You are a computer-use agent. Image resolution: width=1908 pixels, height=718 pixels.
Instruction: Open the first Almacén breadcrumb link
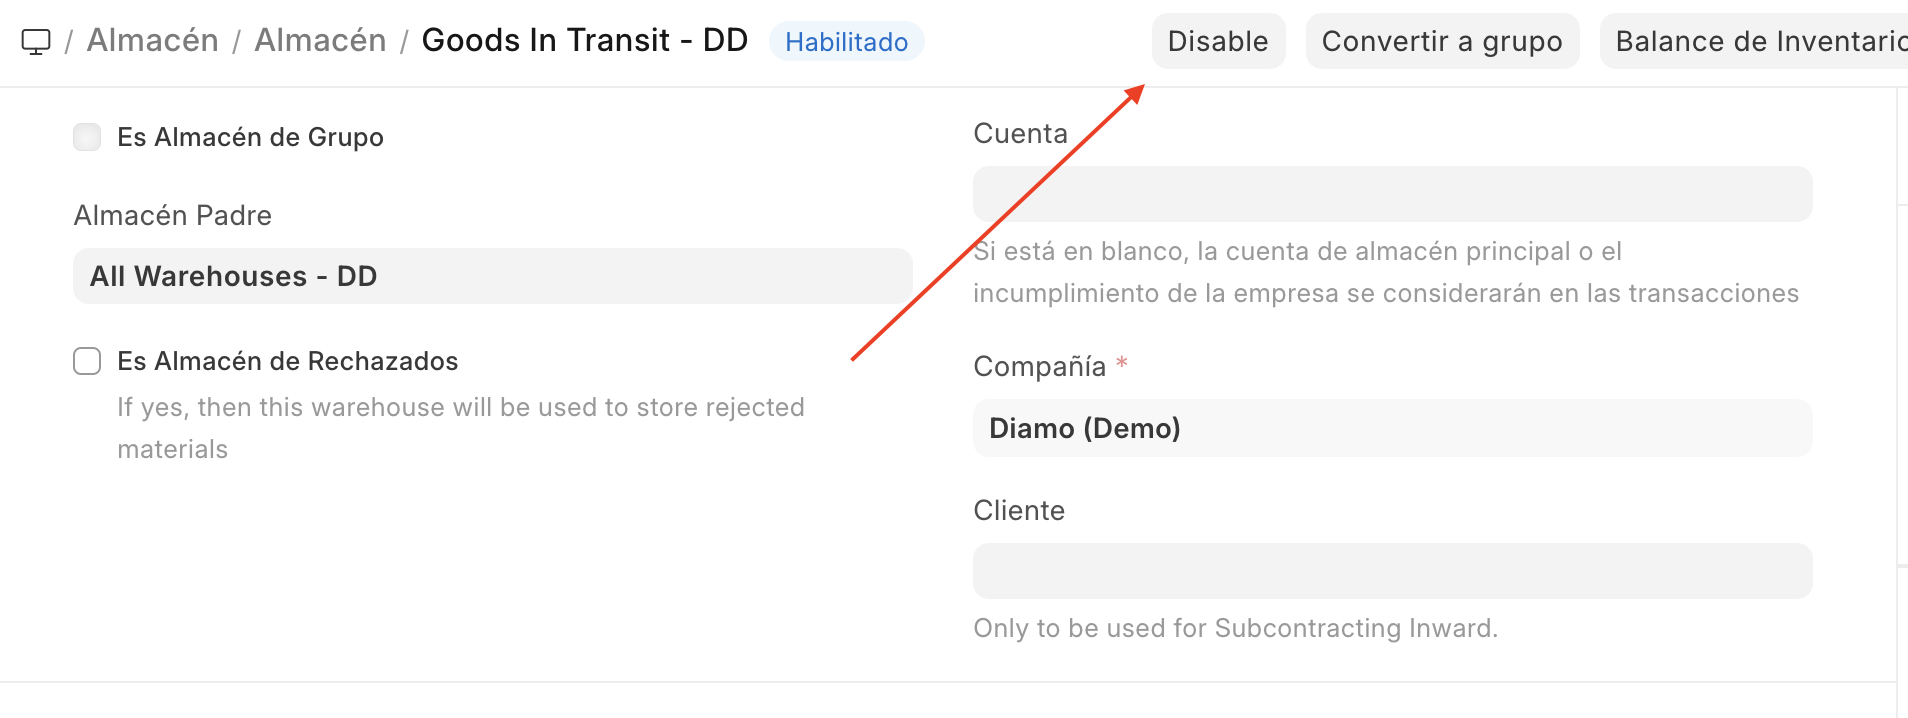(152, 41)
